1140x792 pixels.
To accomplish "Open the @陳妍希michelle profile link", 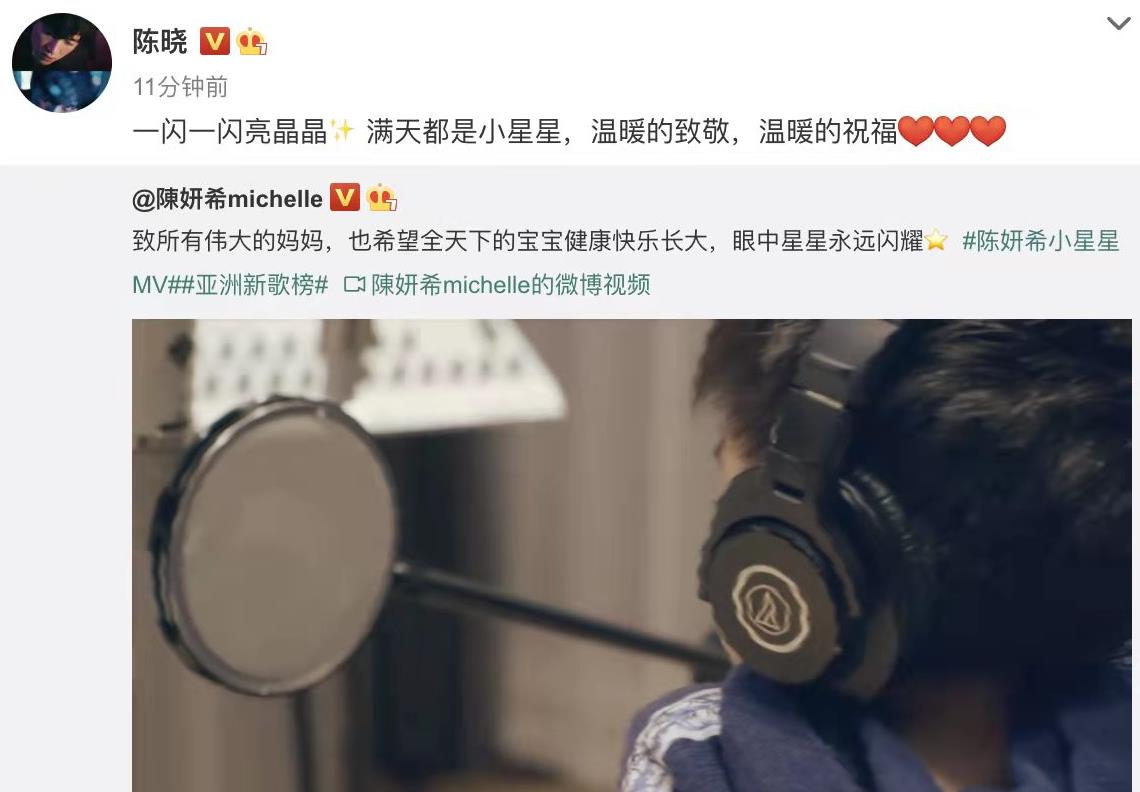I will 227,199.
